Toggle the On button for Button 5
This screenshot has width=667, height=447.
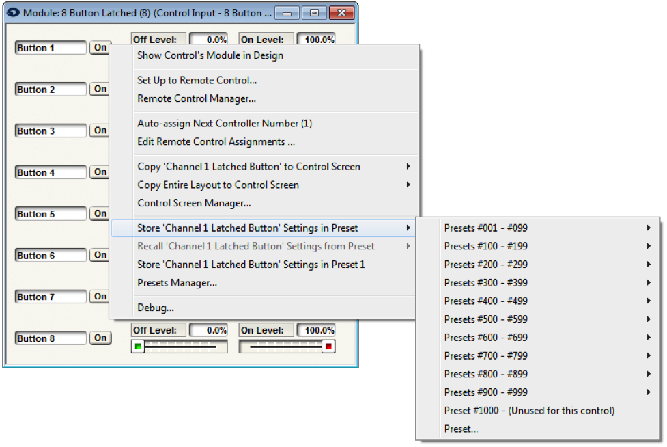click(x=100, y=213)
